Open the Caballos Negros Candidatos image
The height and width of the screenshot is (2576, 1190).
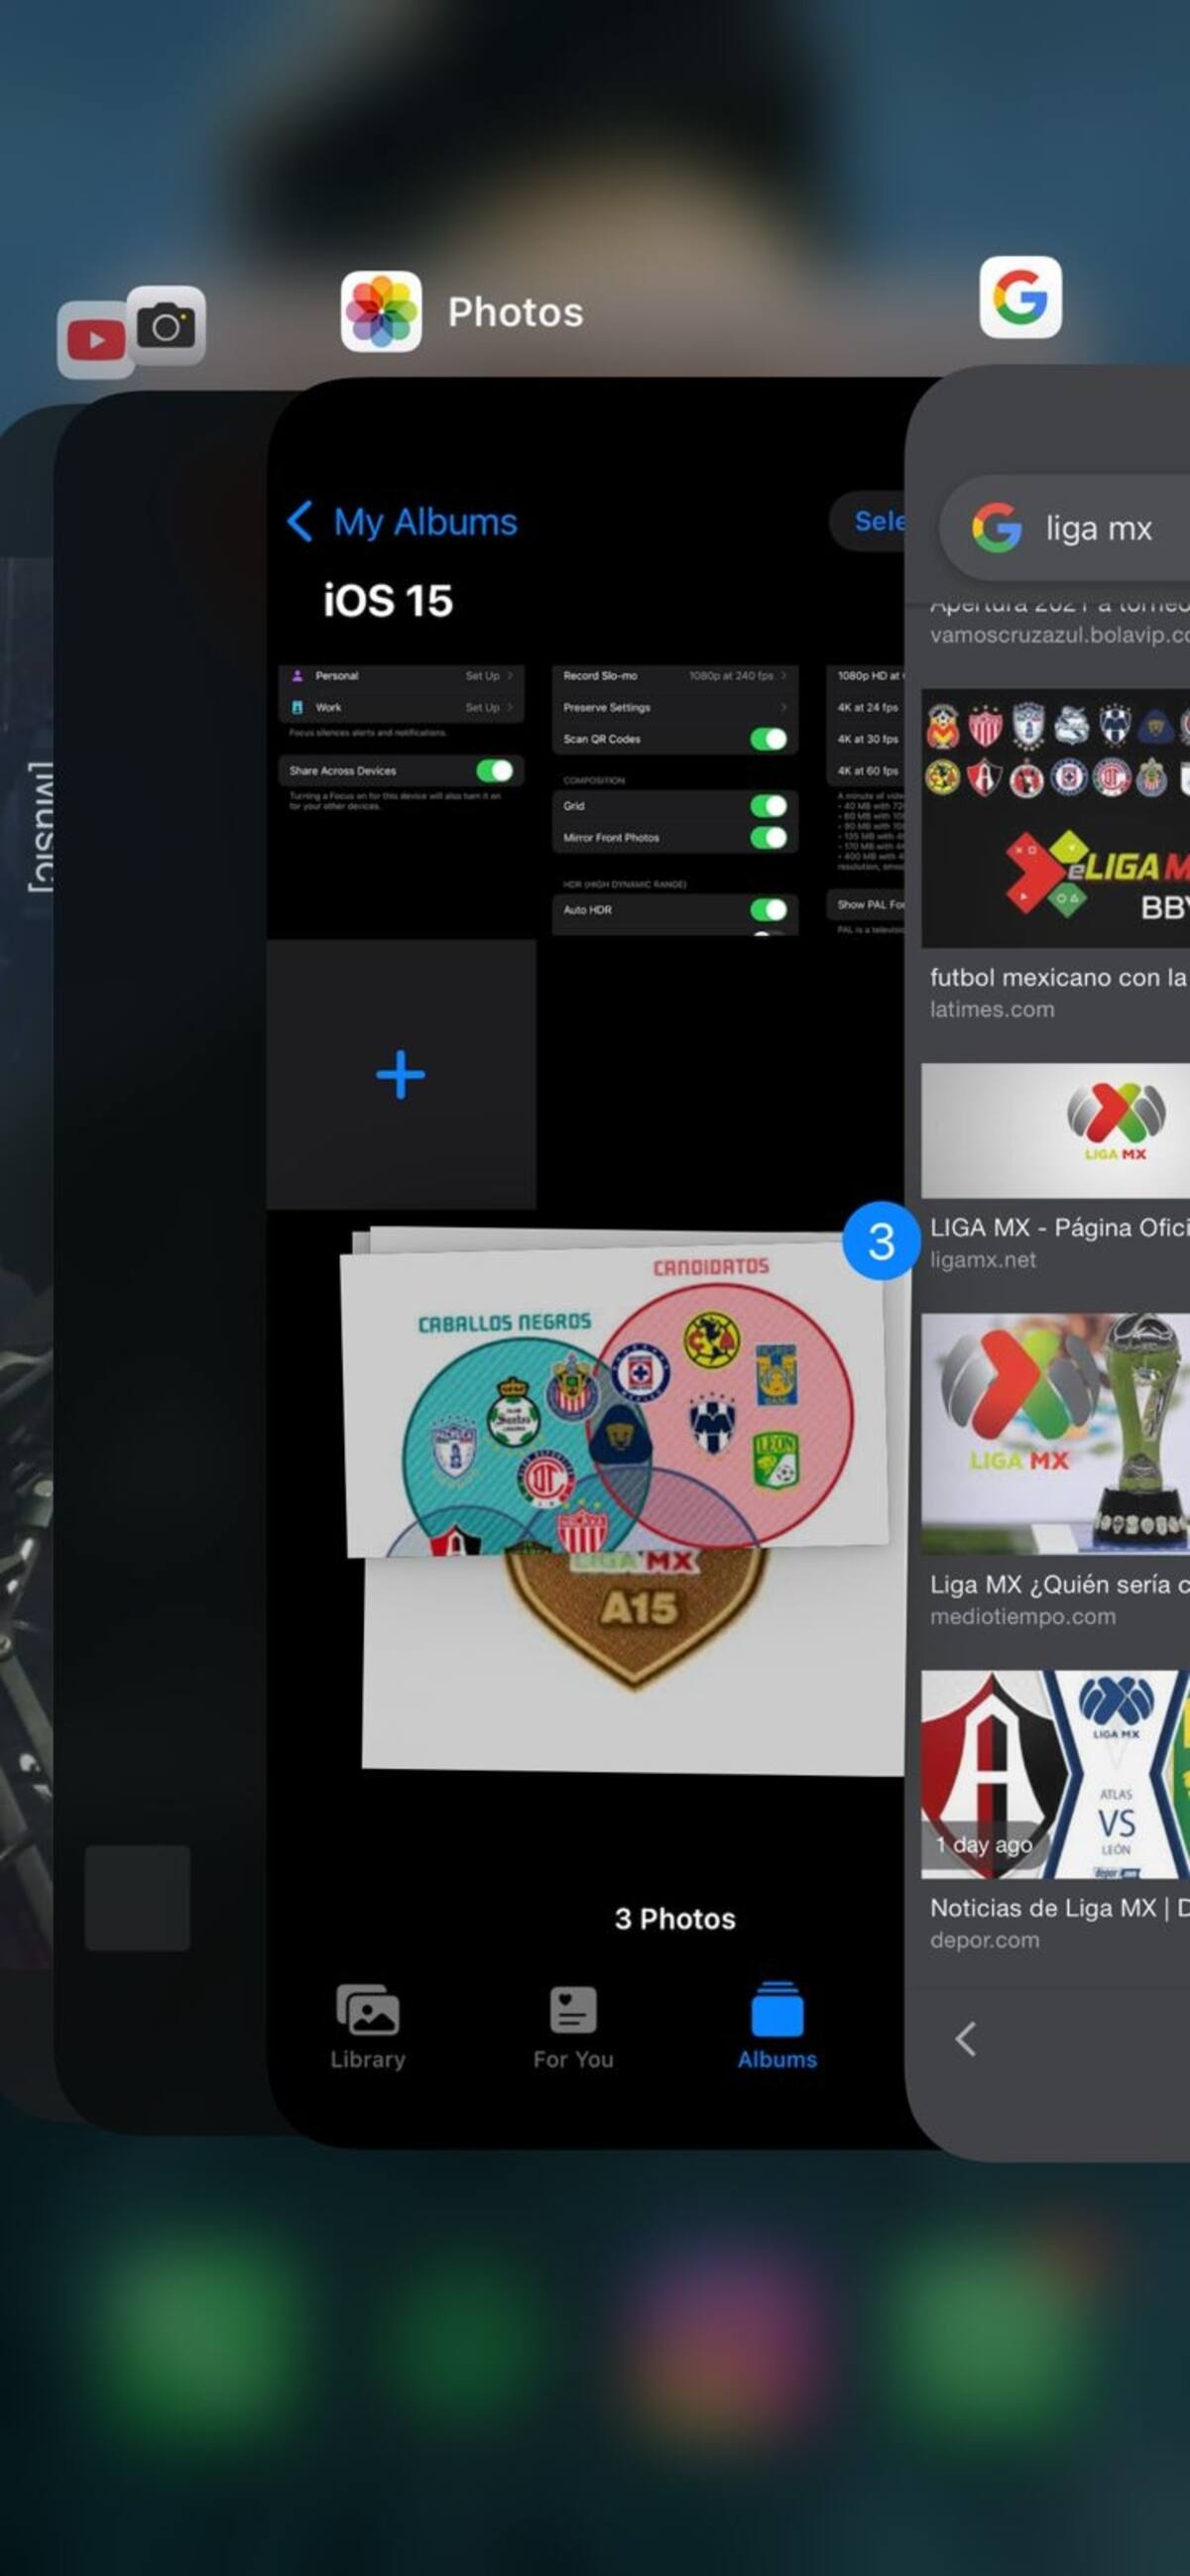613,1392
